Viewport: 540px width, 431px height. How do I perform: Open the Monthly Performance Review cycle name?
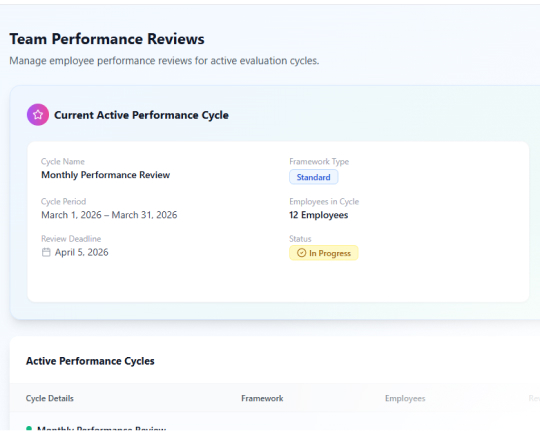(105, 175)
